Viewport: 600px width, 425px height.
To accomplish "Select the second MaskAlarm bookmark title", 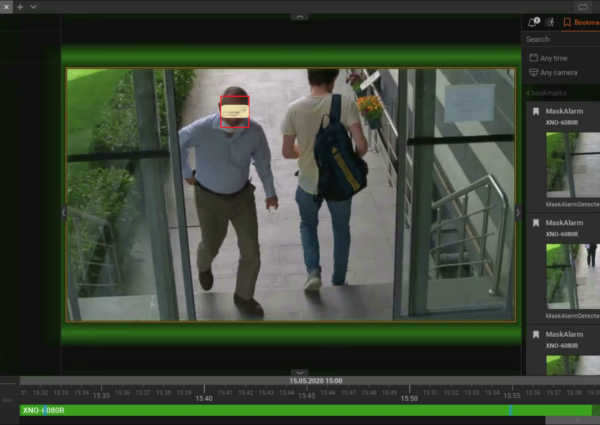I will click(564, 223).
